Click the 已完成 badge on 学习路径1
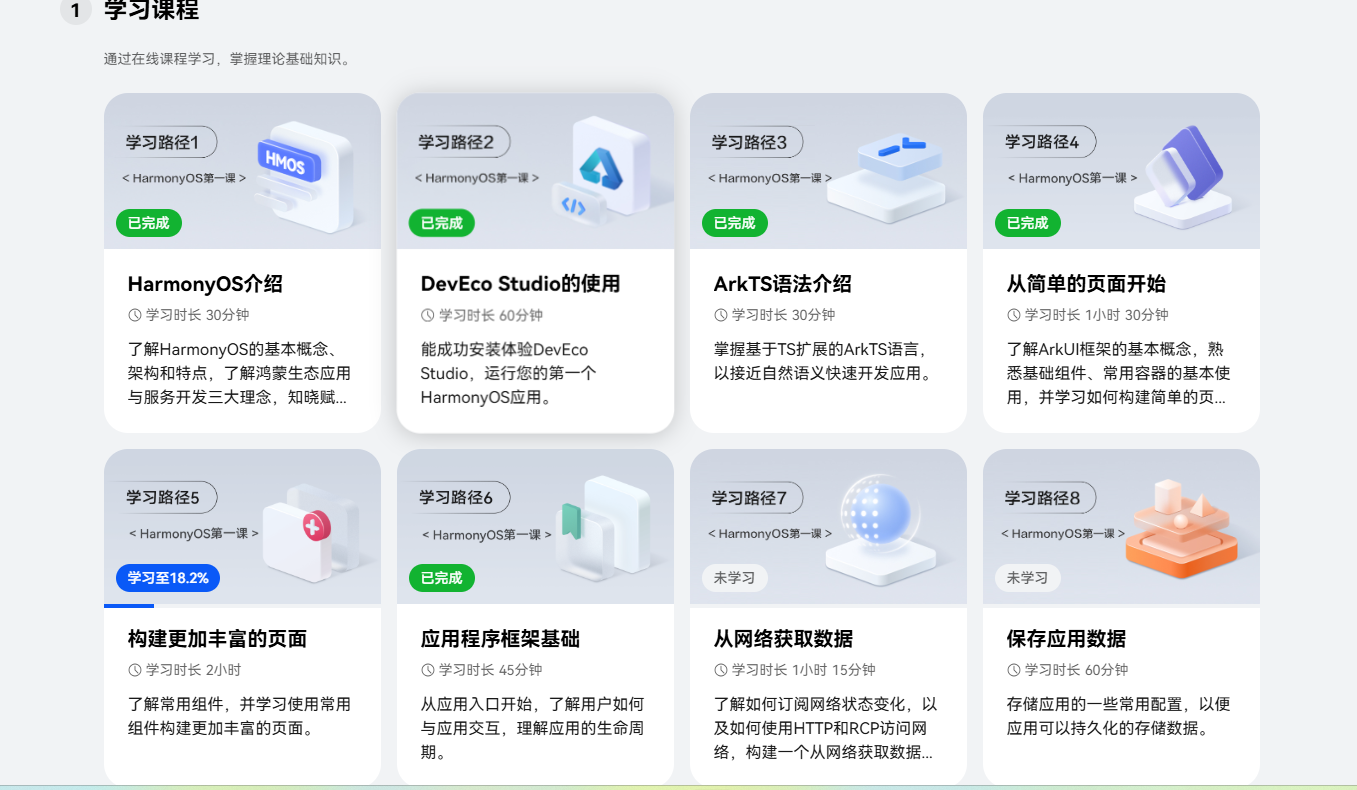Viewport: 1357px width, 790px height. coord(149,223)
